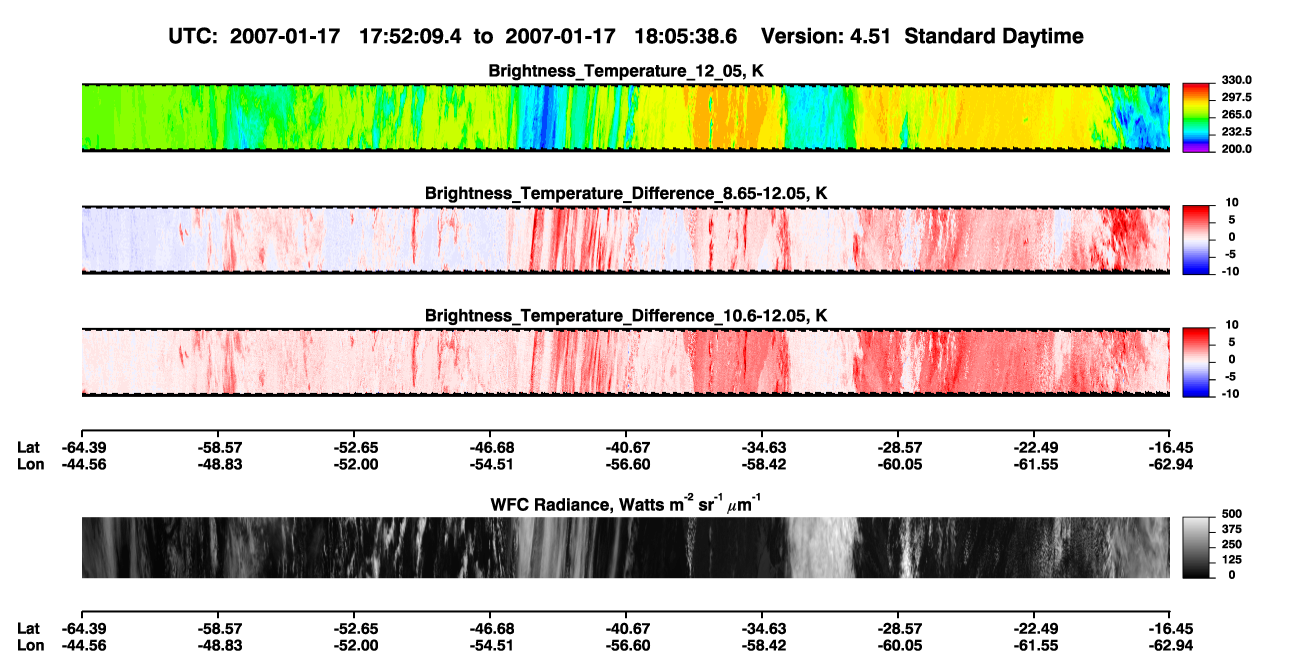
Task: Click the rainbow colorbar for Brightness_Temperature_12_05
Action: pos(1197,117)
